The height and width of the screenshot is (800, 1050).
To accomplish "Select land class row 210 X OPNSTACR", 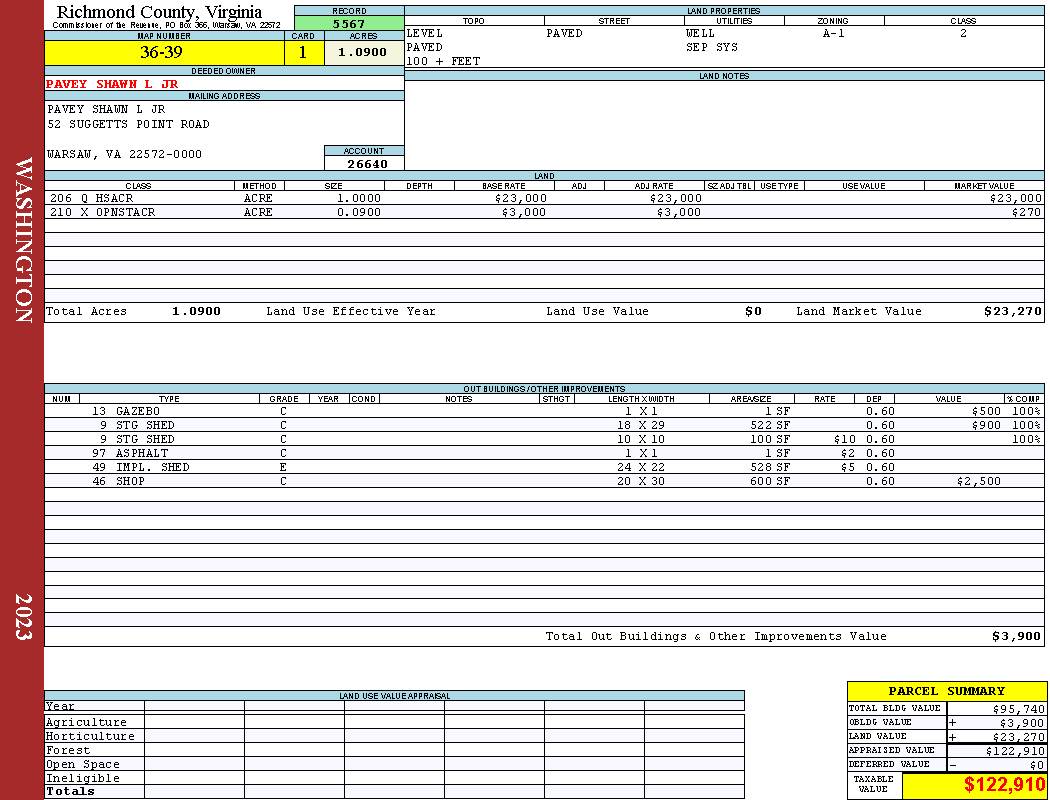I will (x=544, y=212).
